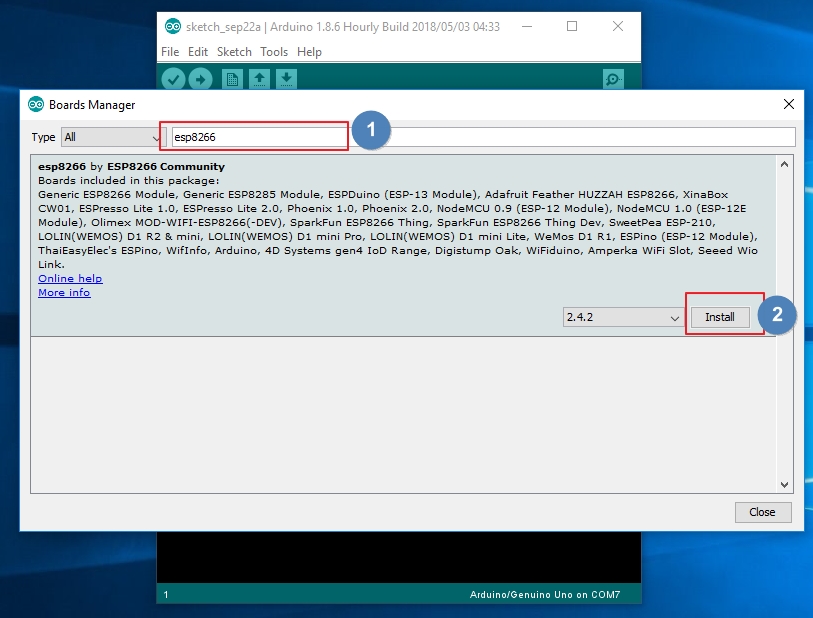
Task: Expand the version dropdown showing 2.4.2
Action: tap(622, 317)
